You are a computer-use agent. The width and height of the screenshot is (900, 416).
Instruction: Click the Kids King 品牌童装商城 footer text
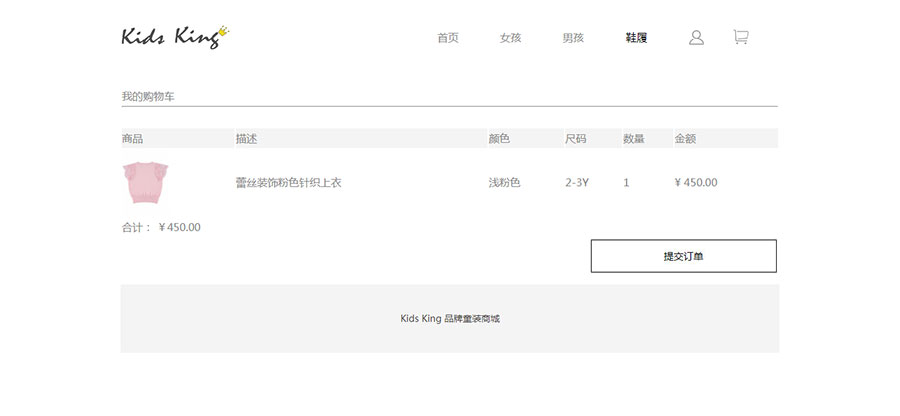coord(449,319)
